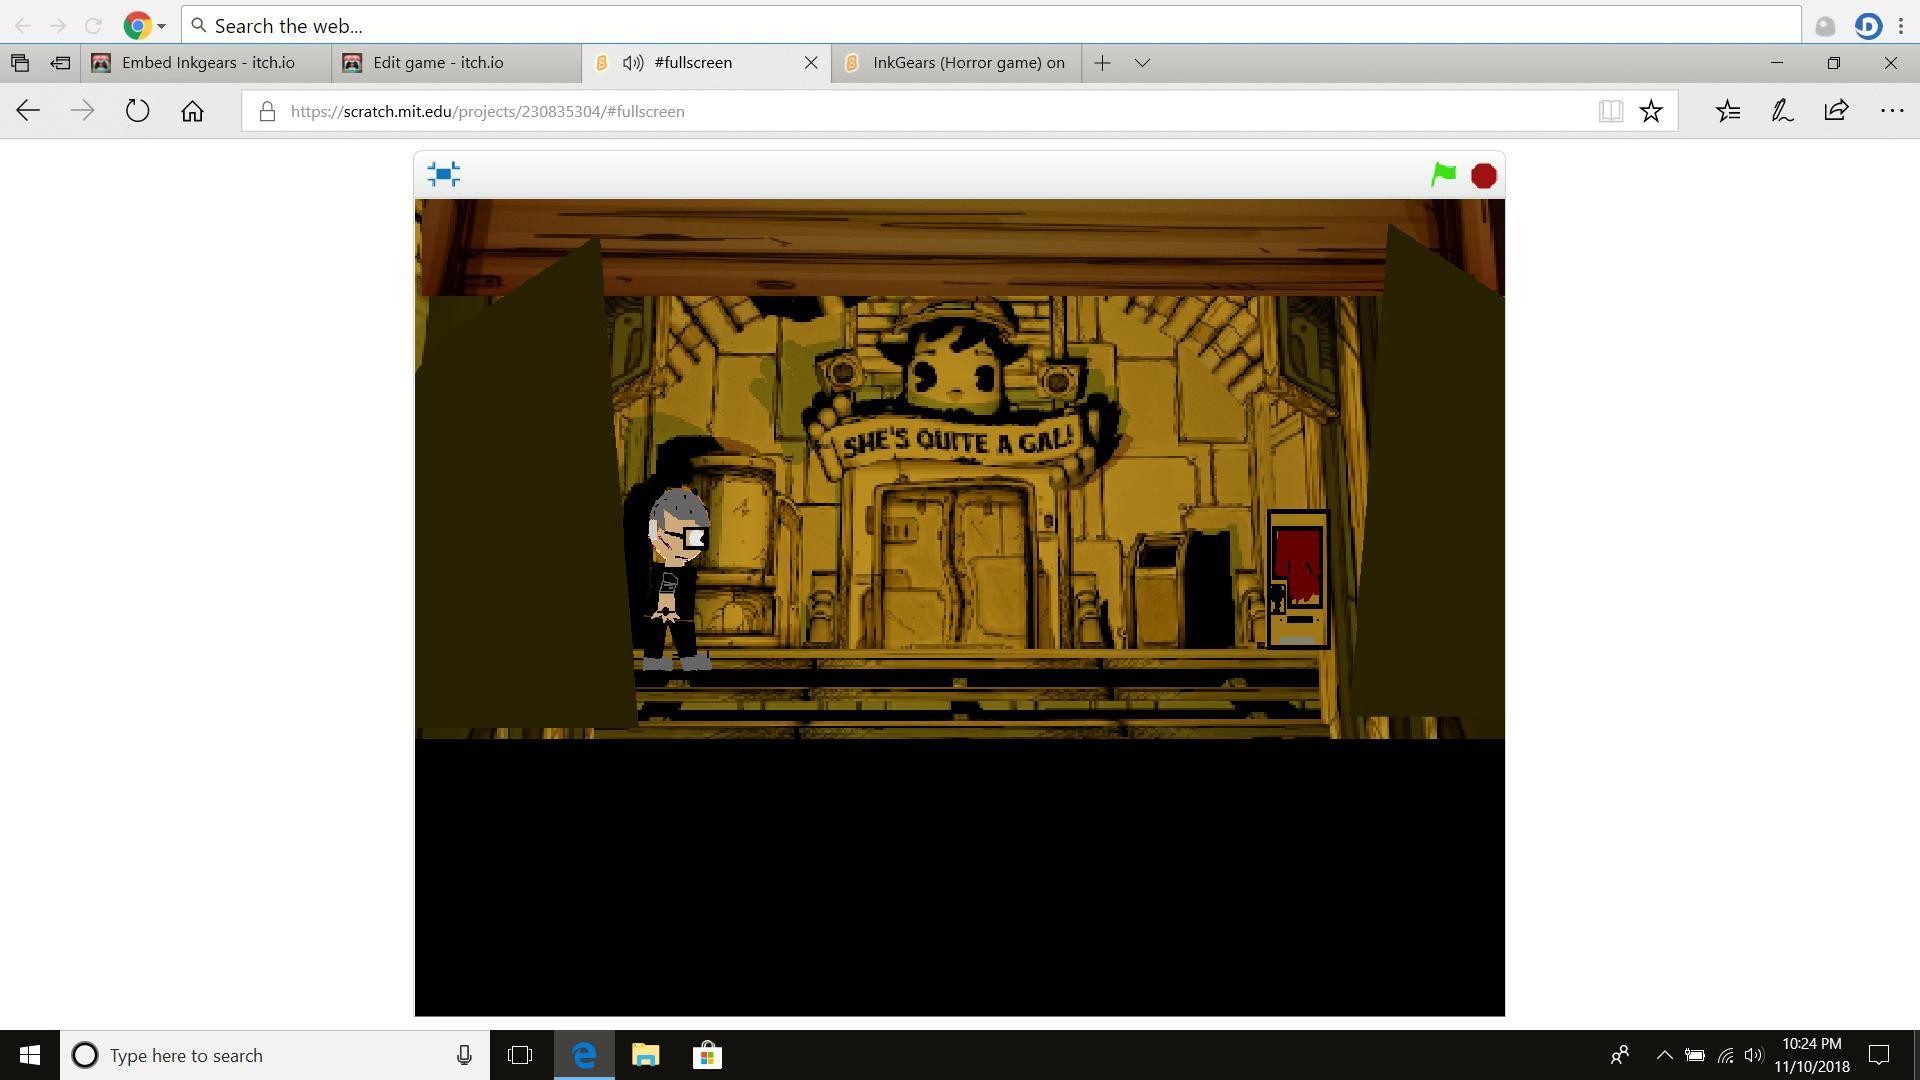Click the character sprite with glasses
Image resolution: width=1920 pixels, height=1080 pixels.
pos(677,578)
